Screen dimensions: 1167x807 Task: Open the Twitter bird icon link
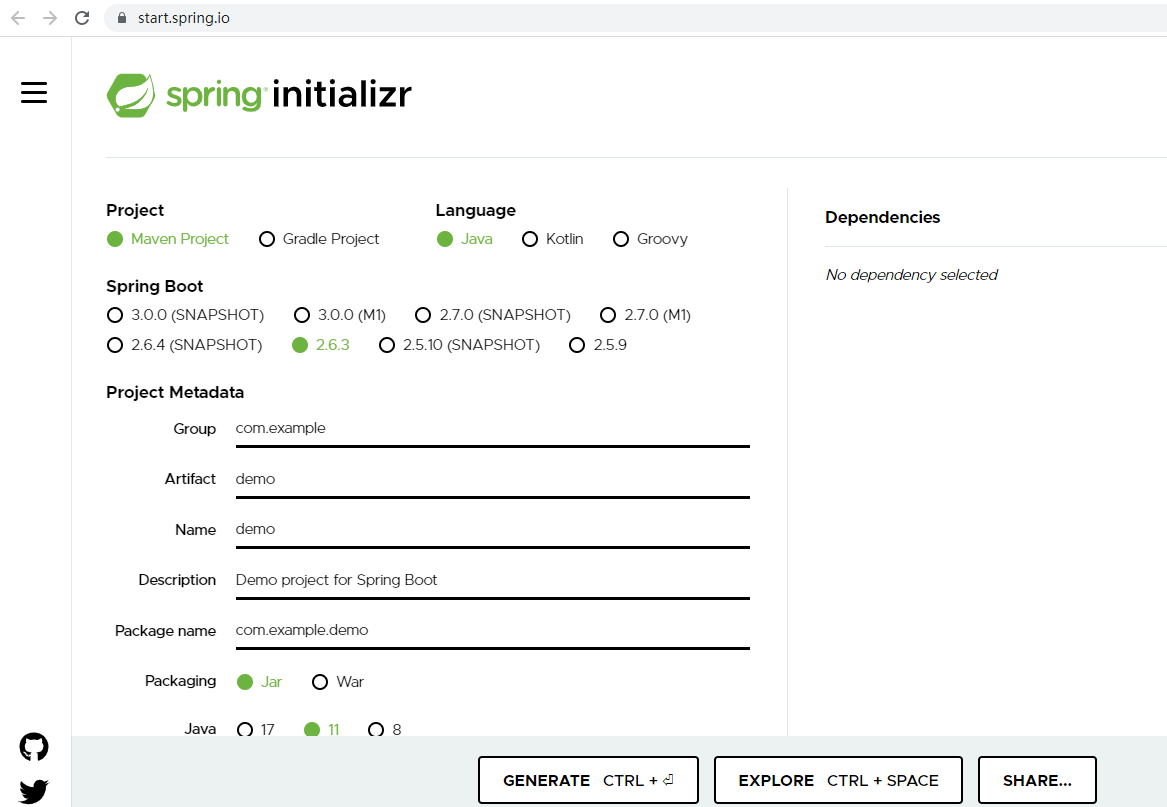coord(33,791)
